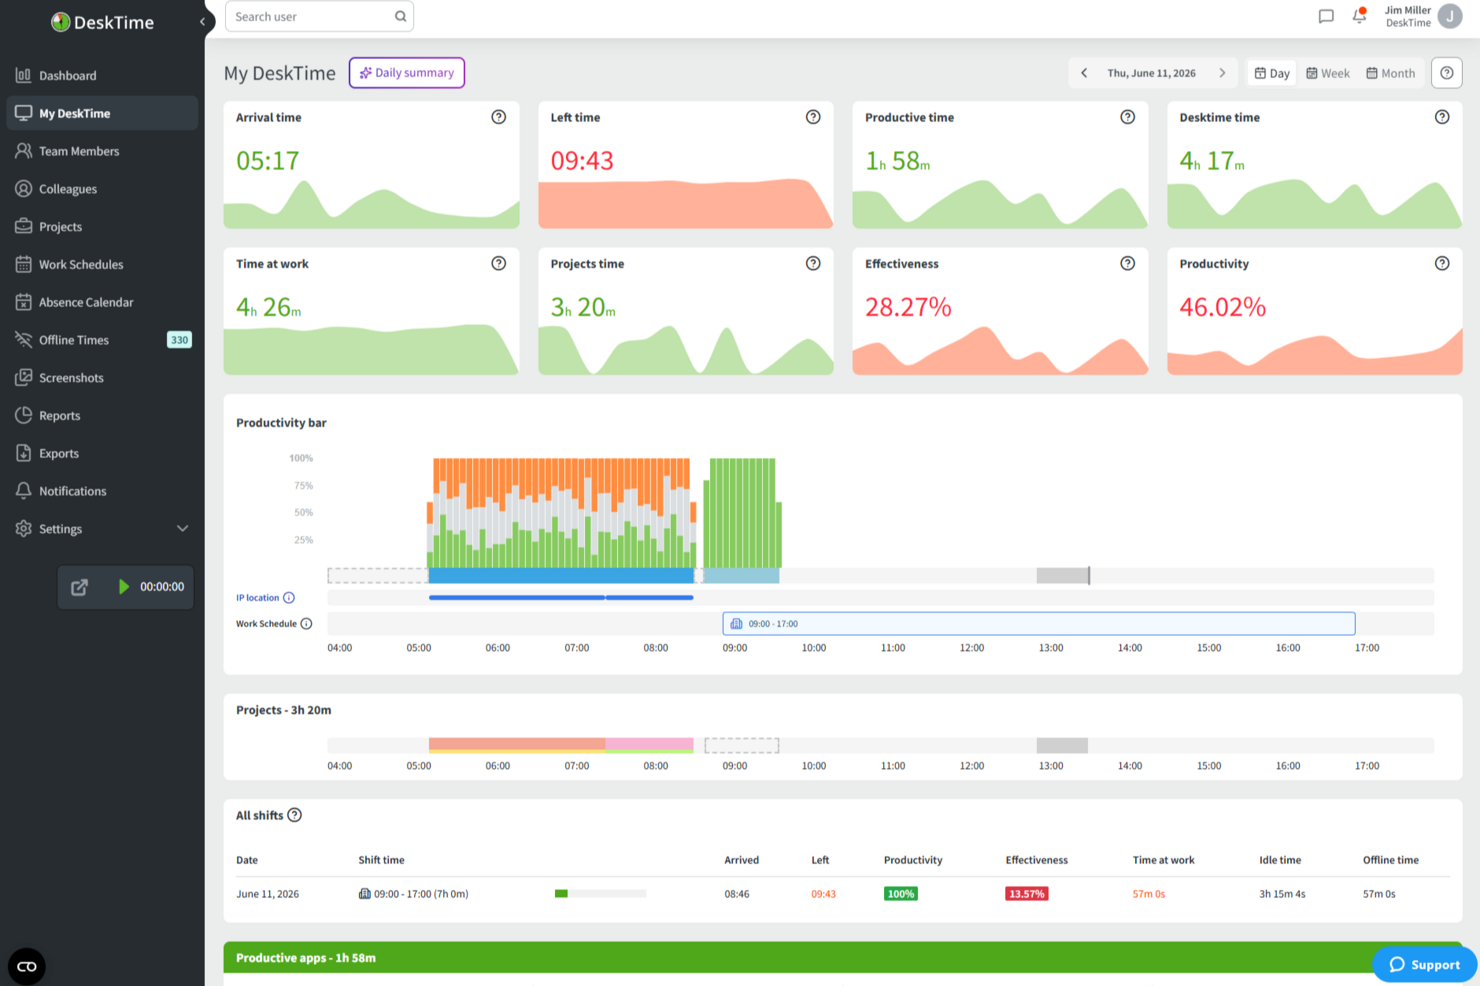Open Jim Miller's profile avatar

pyautogui.click(x=1449, y=16)
